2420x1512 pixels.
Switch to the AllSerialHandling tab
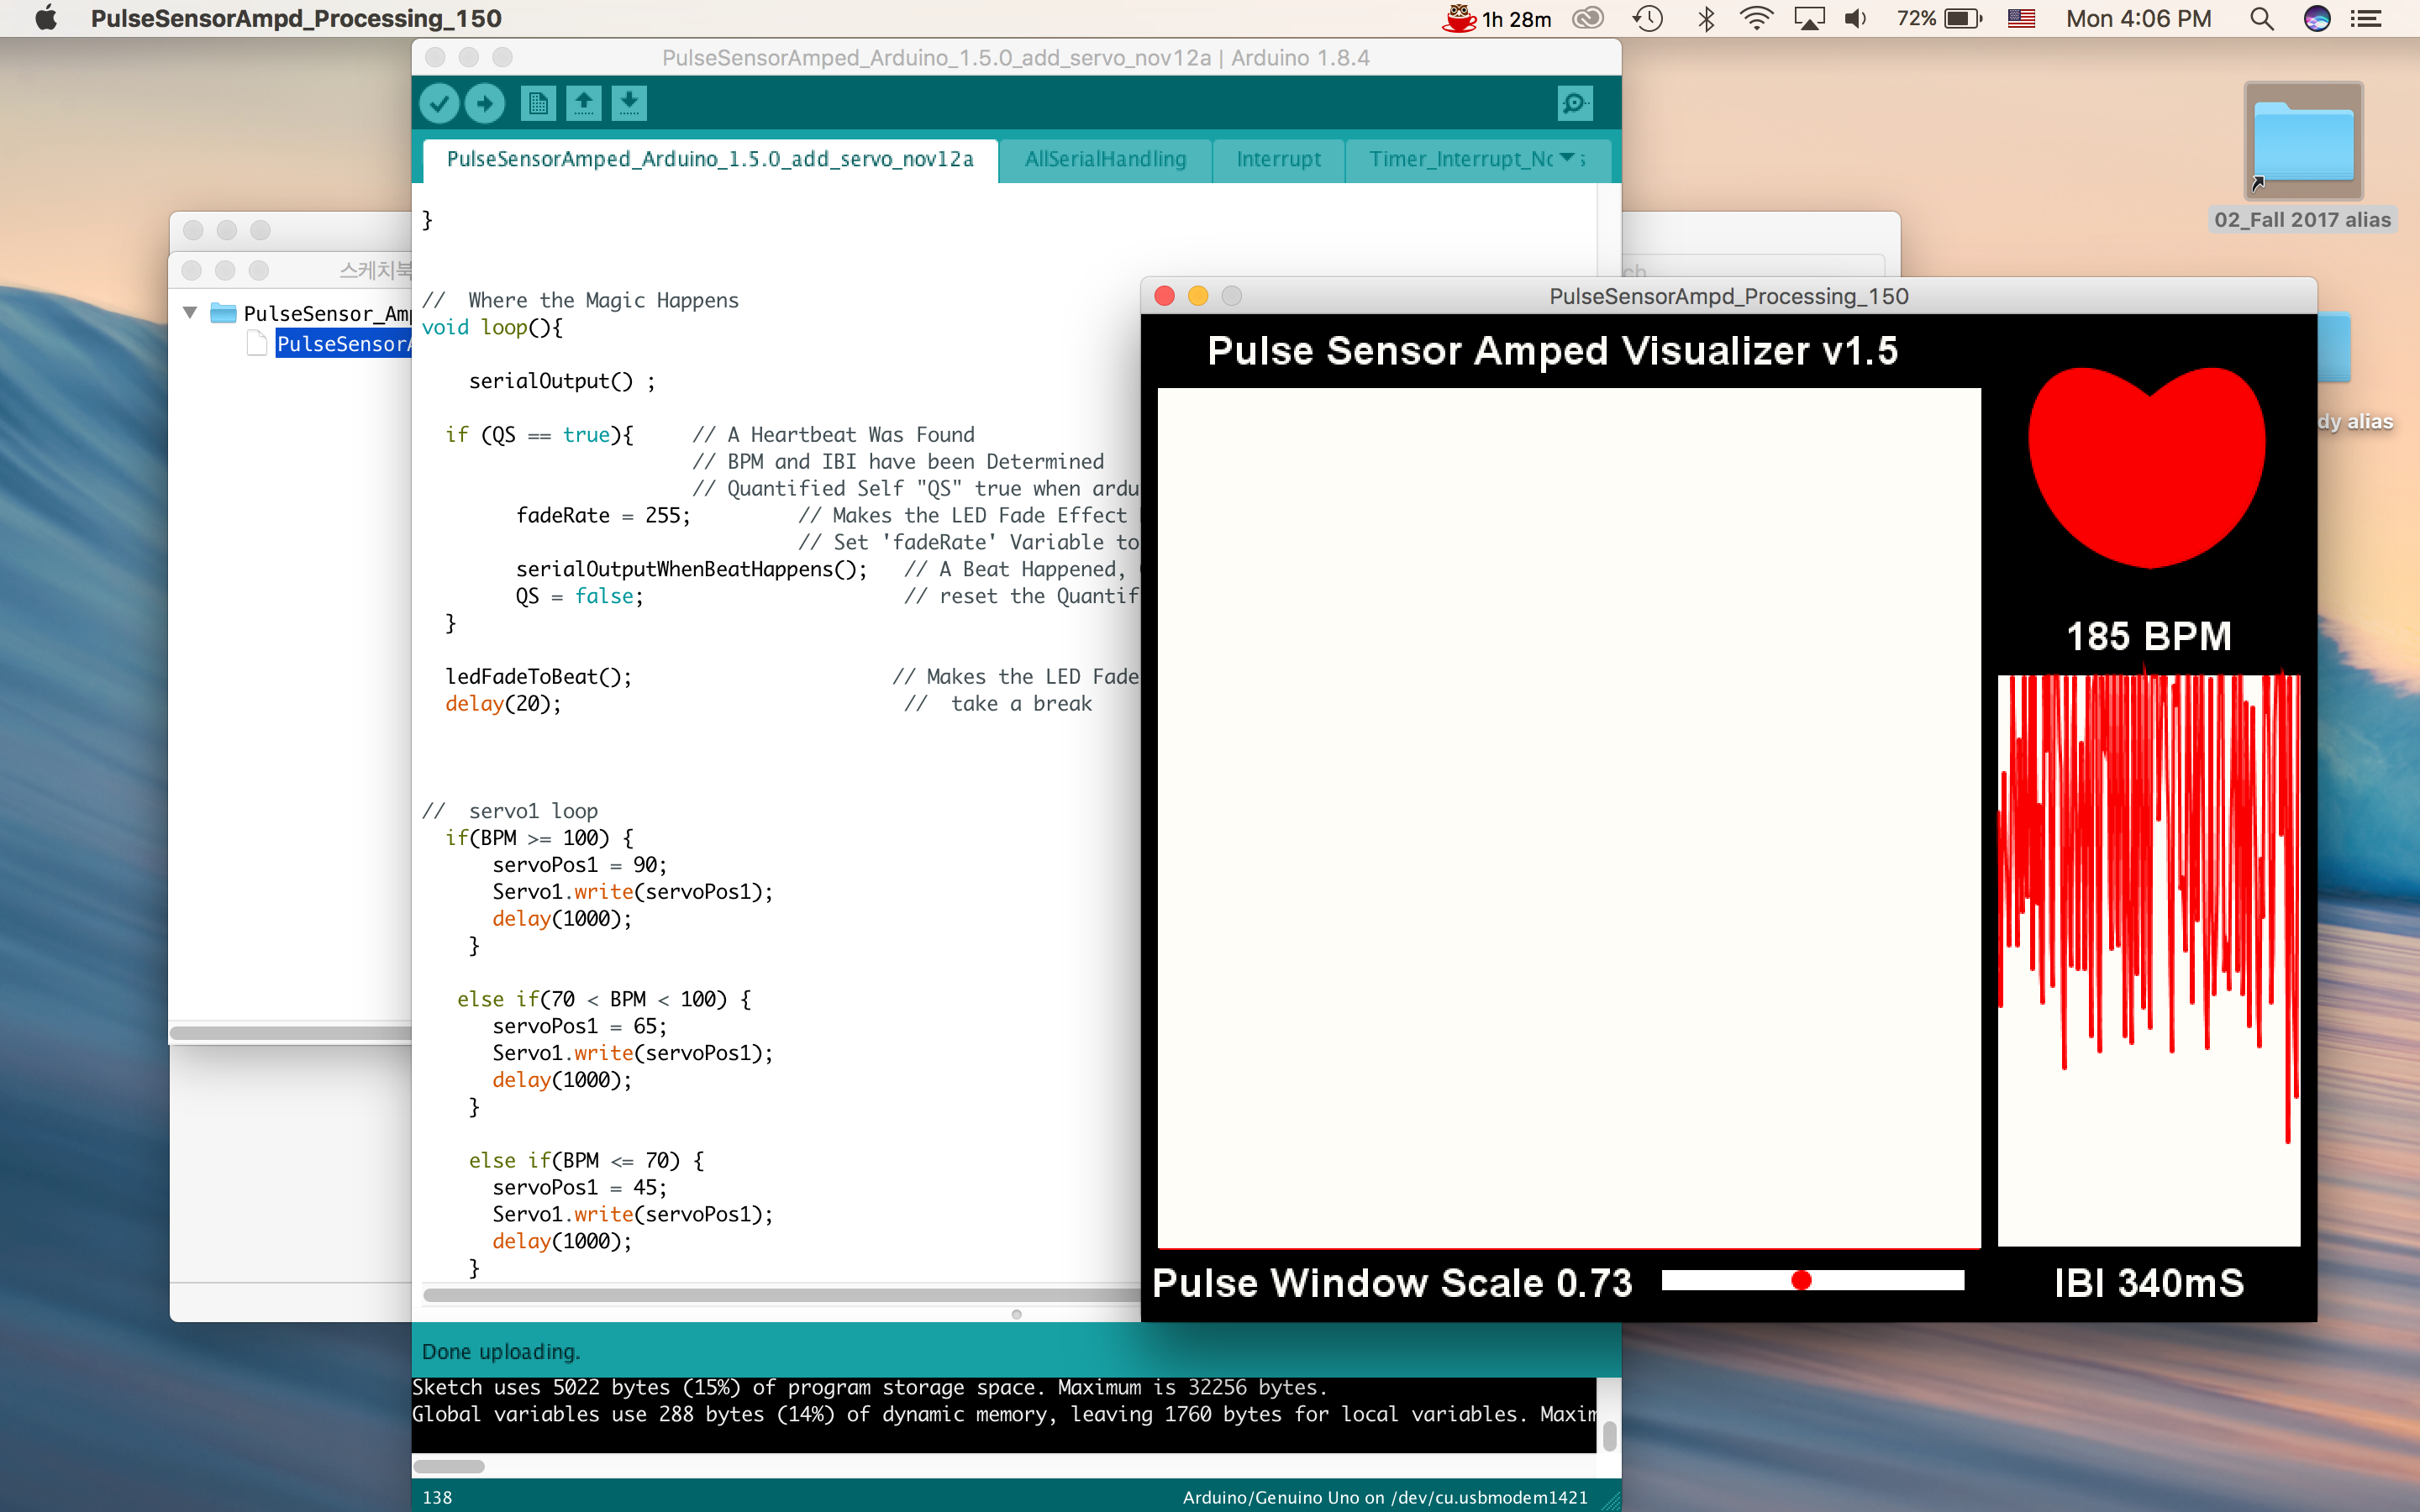point(1105,159)
